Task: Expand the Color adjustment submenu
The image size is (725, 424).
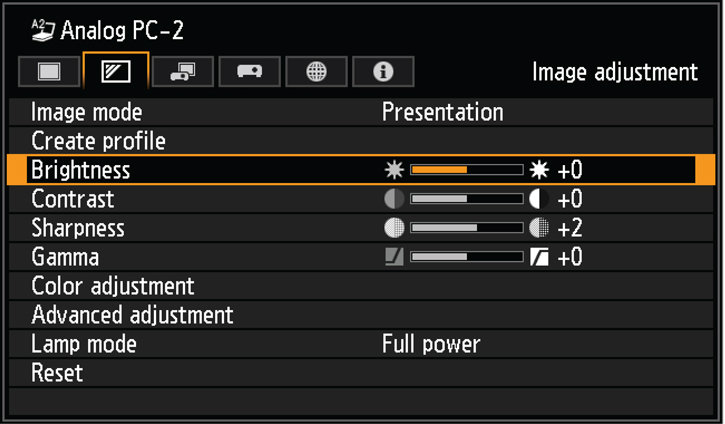Action: click(113, 287)
